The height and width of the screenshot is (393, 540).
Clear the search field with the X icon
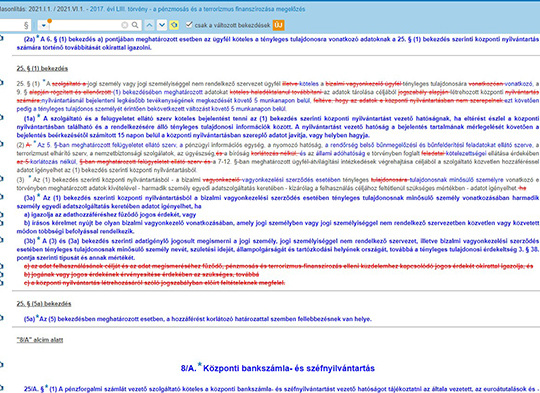click(125, 25)
